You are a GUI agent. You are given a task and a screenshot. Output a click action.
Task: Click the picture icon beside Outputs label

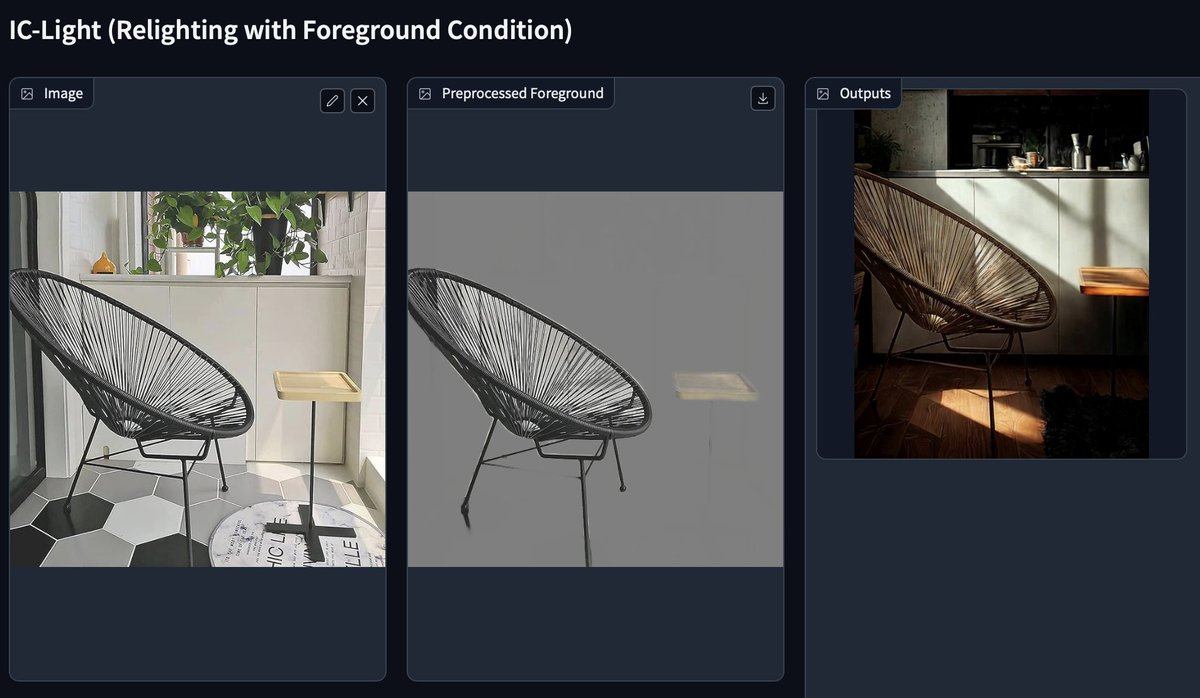click(823, 94)
